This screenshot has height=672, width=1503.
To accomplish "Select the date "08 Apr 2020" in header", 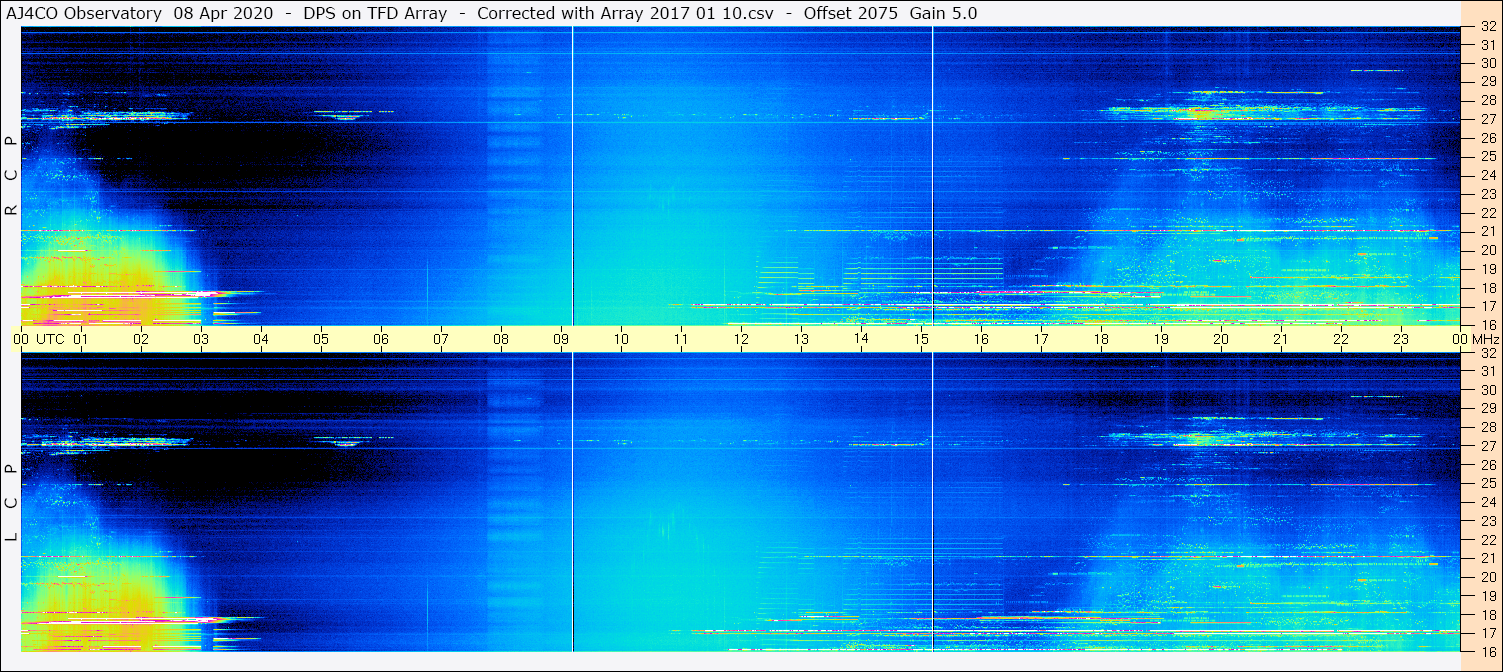I will point(221,13).
